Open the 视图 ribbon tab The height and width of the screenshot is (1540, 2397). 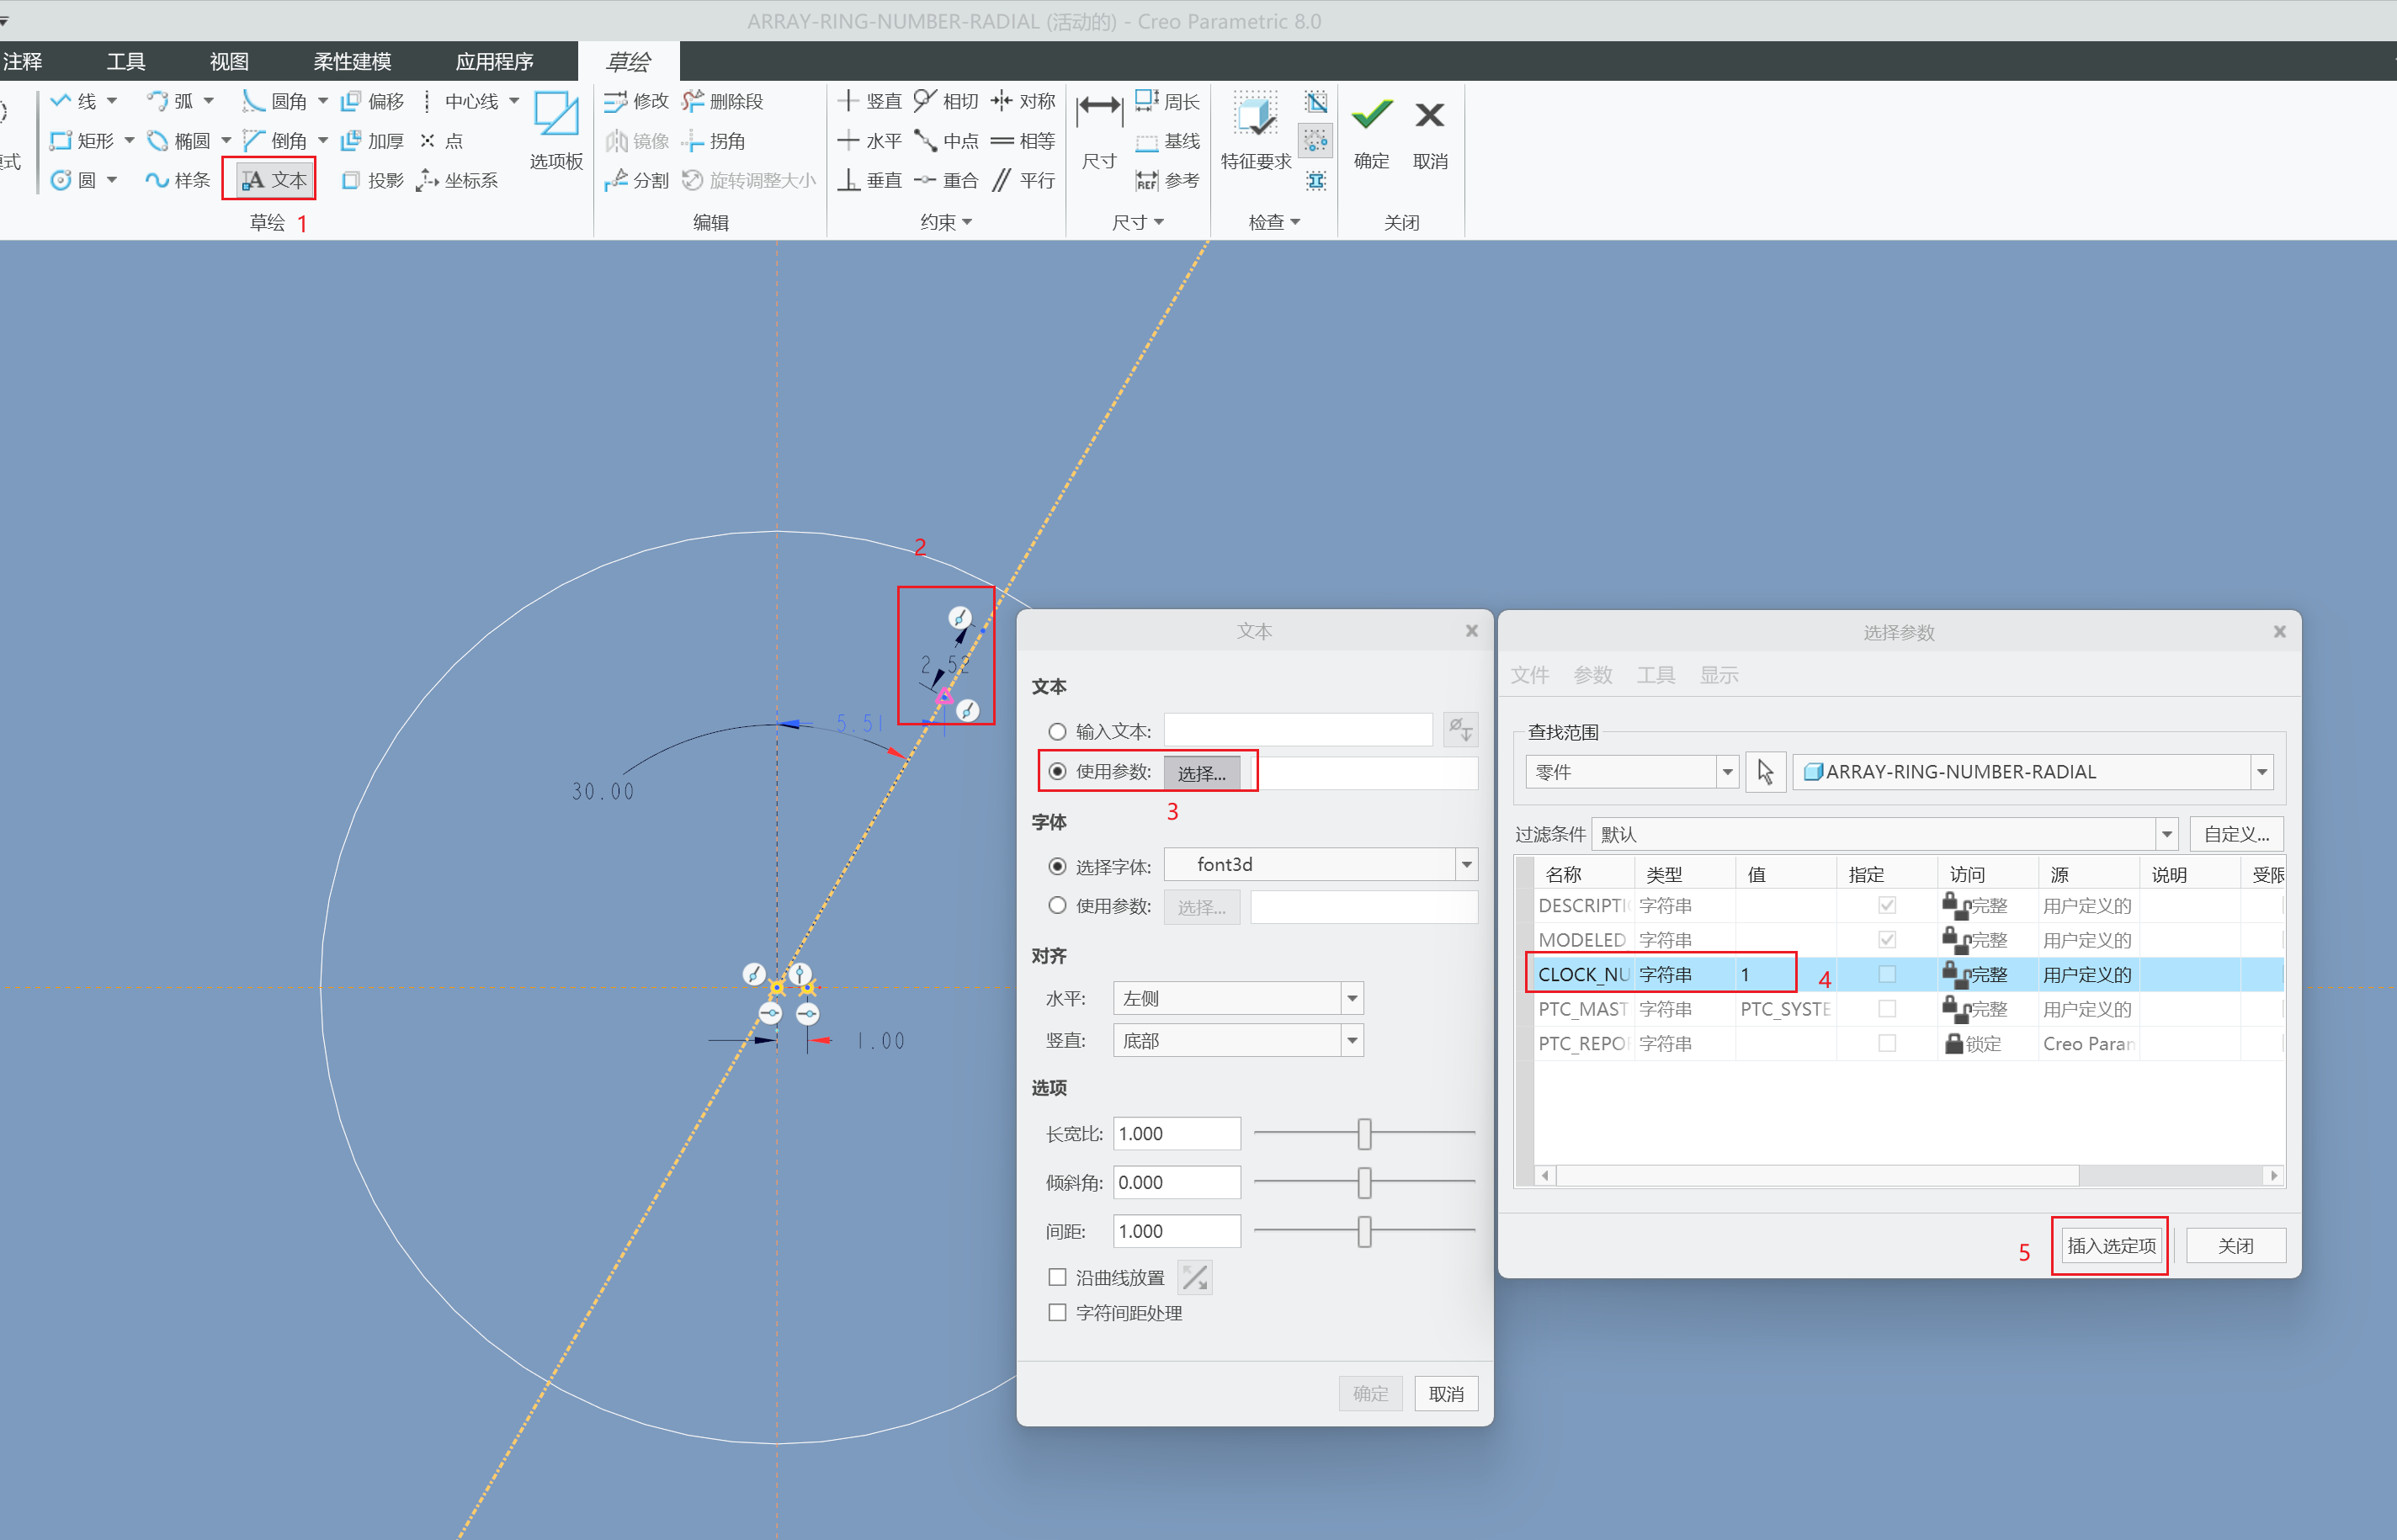pyautogui.click(x=229, y=61)
